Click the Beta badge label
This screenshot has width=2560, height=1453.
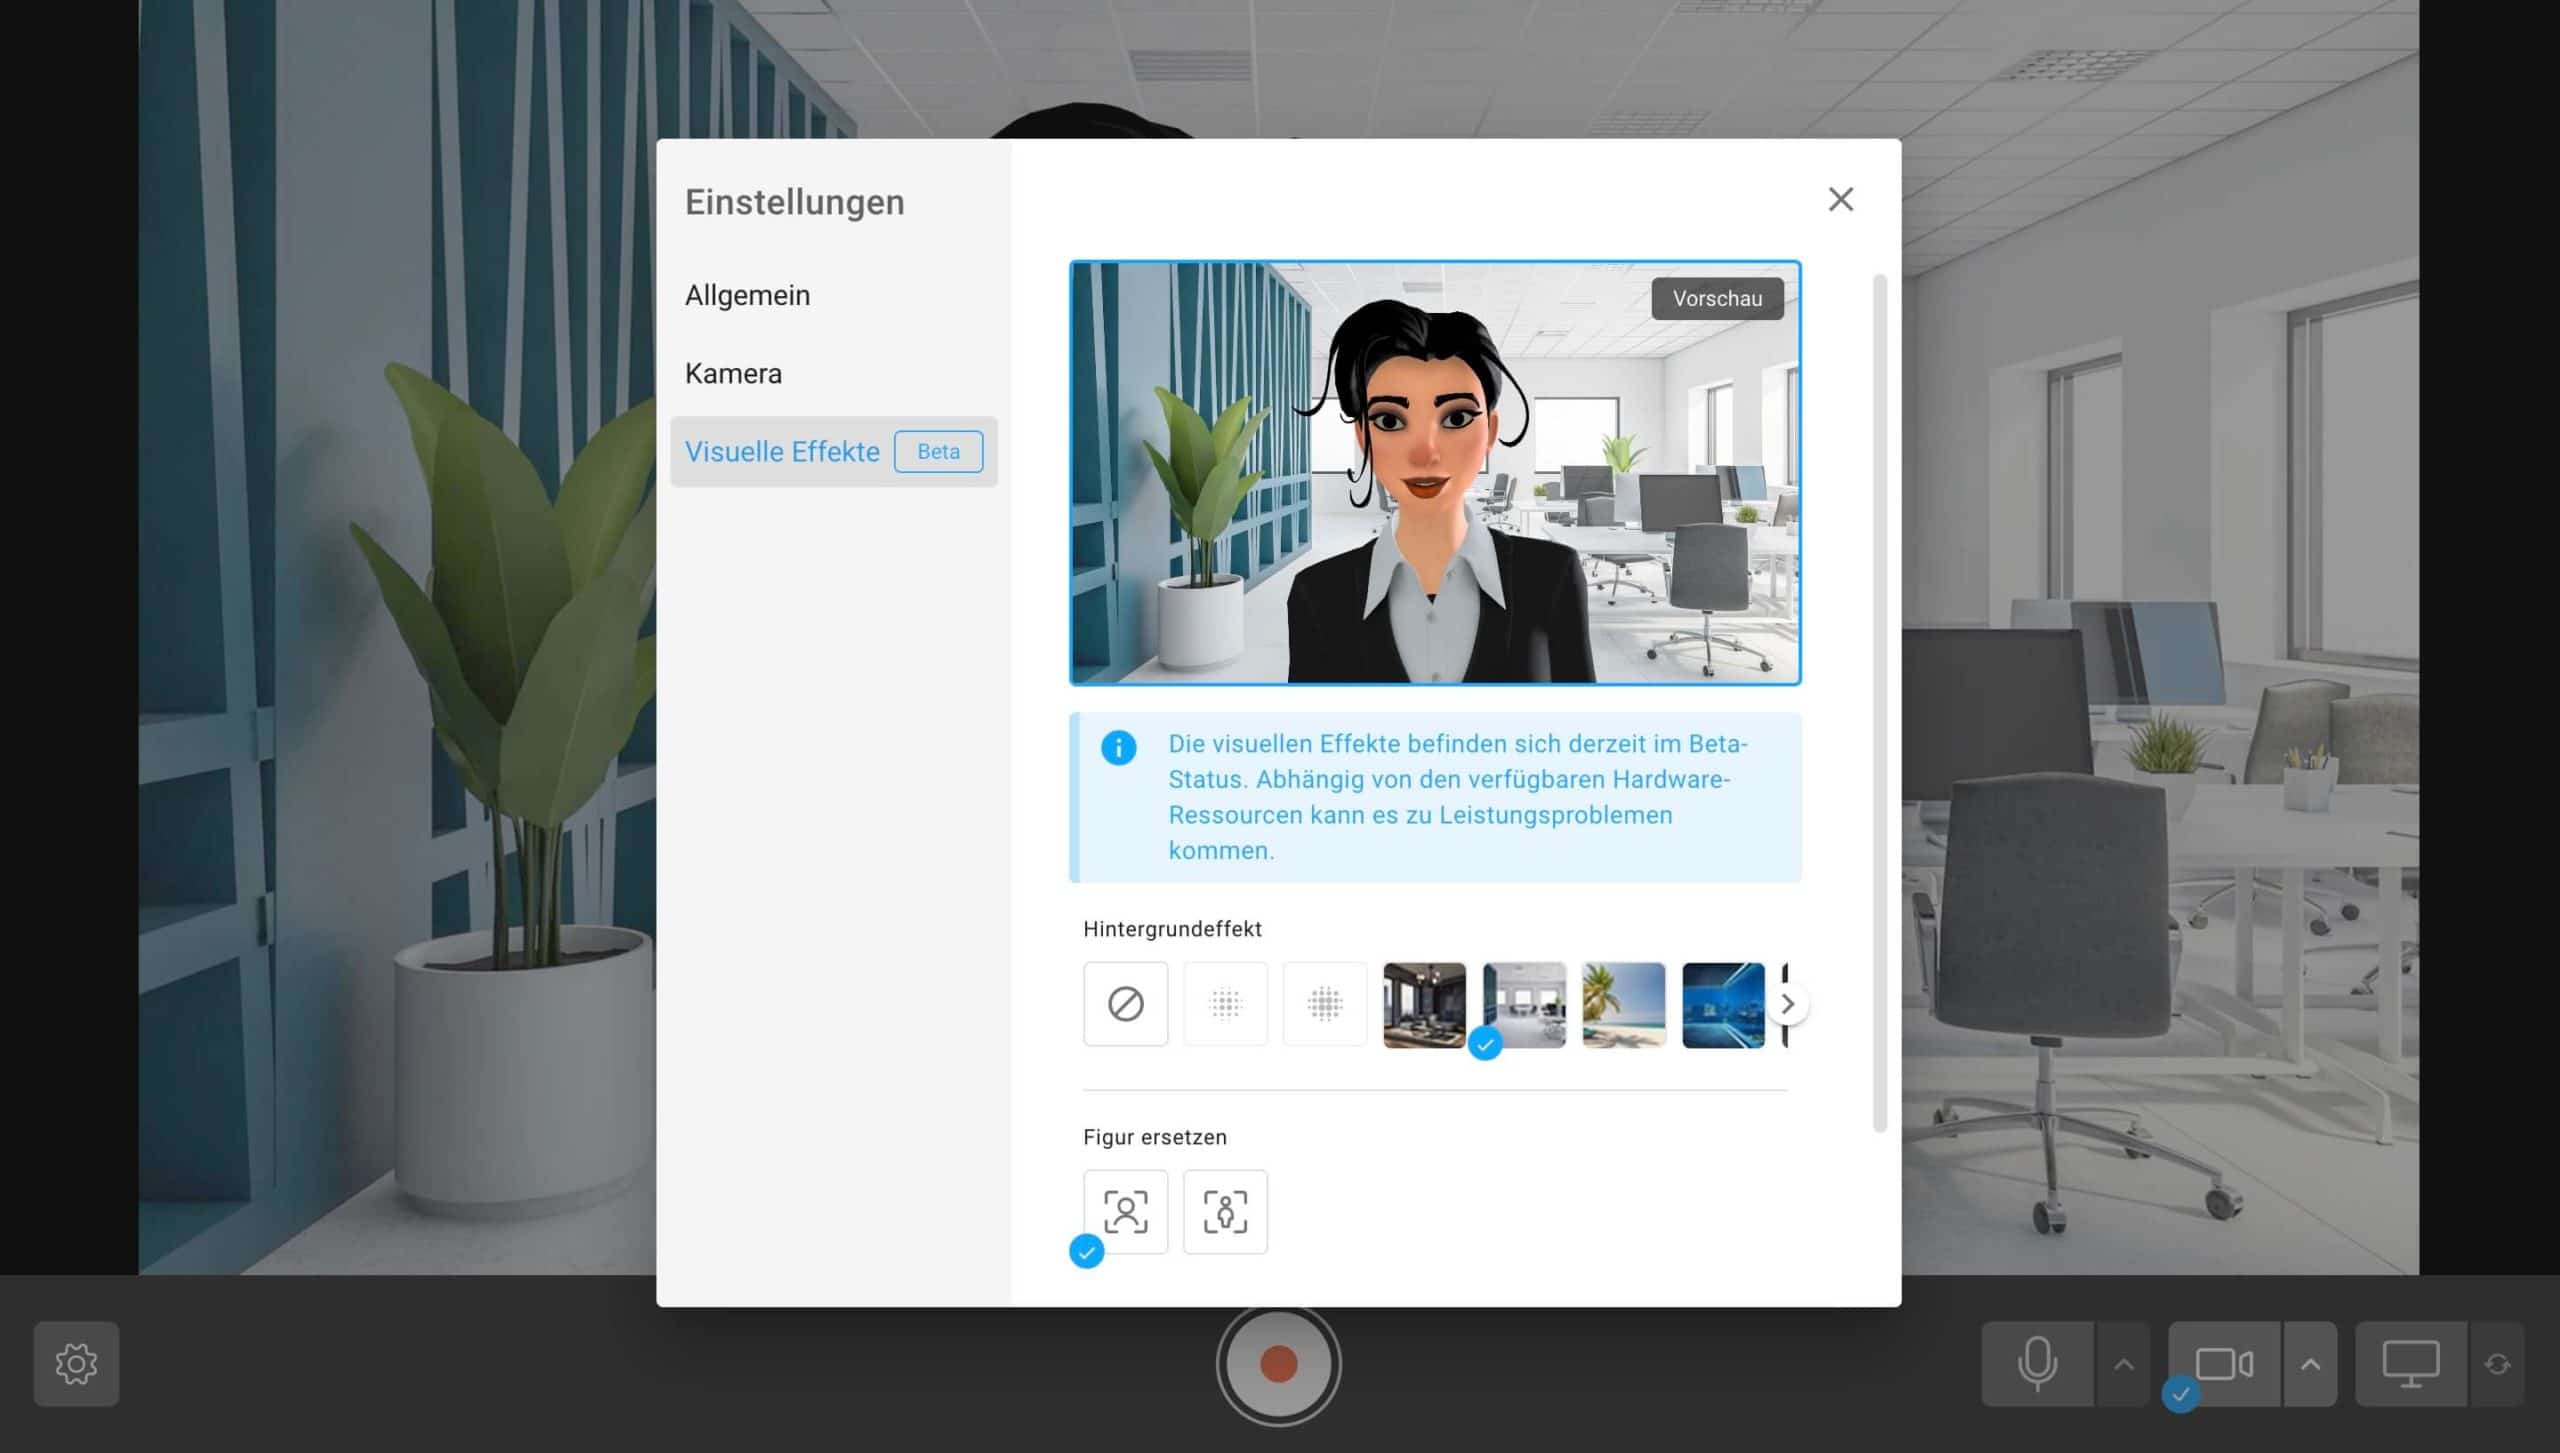click(x=938, y=451)
